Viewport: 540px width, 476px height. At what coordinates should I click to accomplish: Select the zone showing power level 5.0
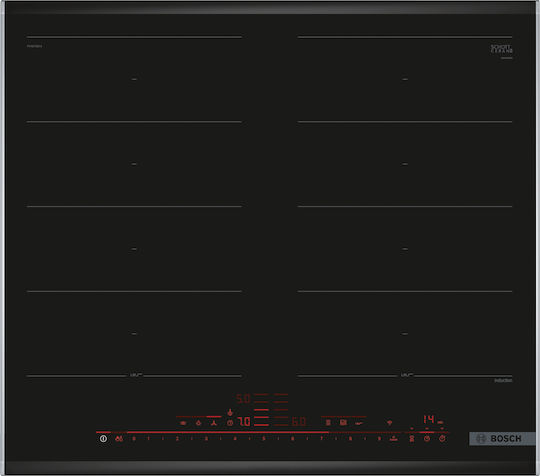pyautogui.click(x=243, y=399)
